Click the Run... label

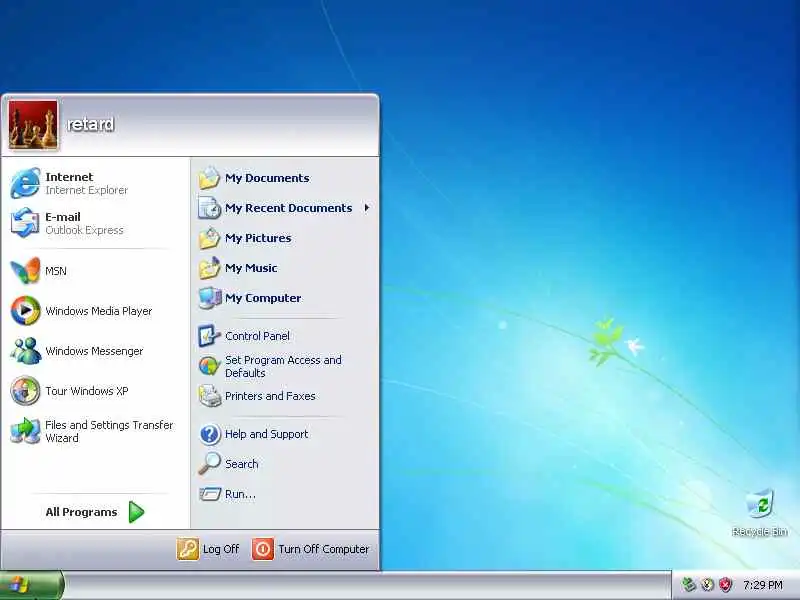click(240, 494)
